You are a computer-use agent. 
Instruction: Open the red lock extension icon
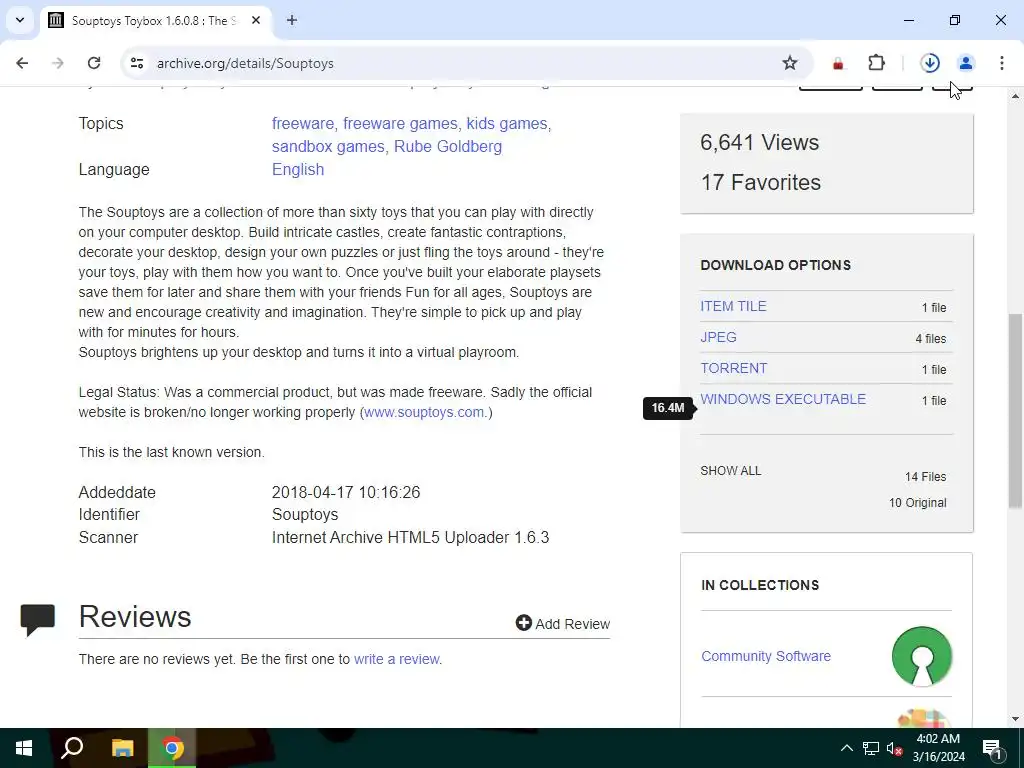(838, 63)
